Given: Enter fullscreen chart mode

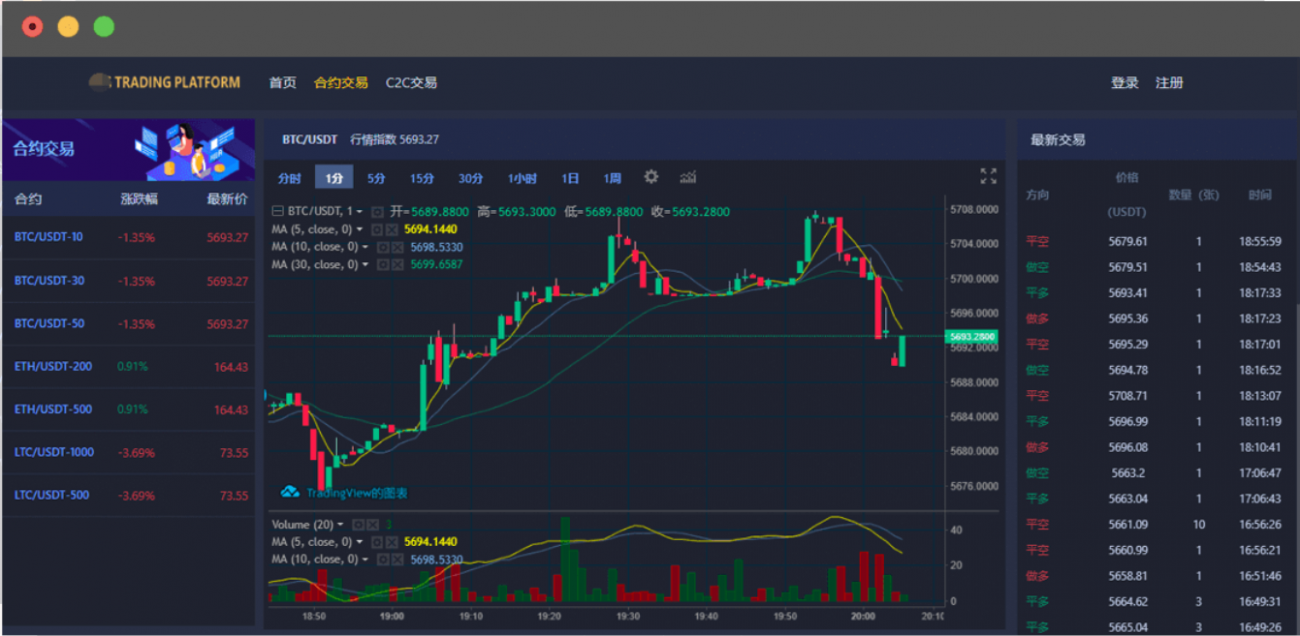Looking at the screenshot, I should click(988, 176).
